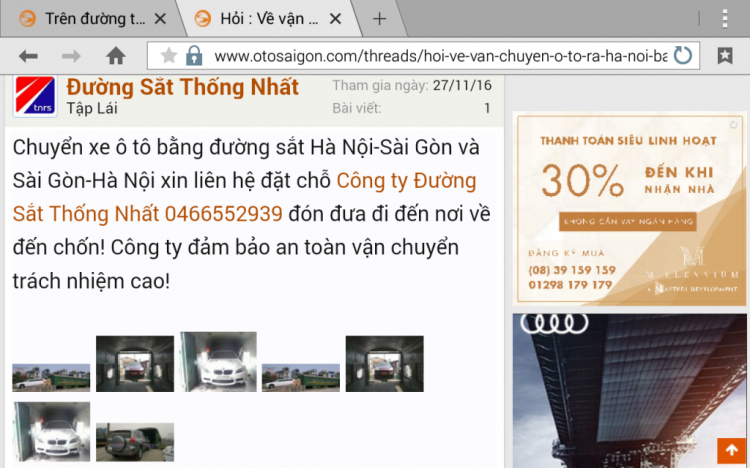The width and height of the screenshot is (750, 468).
Task: Click 'KHÔNG CẦN VAY NGÂN HÀNG' ad button
Action: (628, 222)
